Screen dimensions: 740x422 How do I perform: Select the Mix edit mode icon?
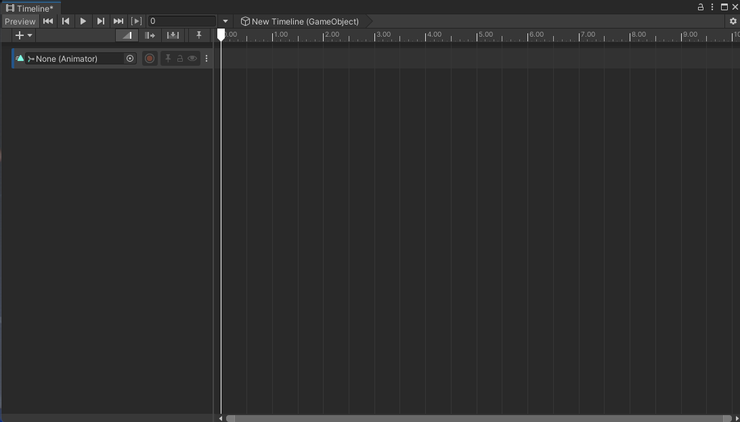click(x=126, y=35)
